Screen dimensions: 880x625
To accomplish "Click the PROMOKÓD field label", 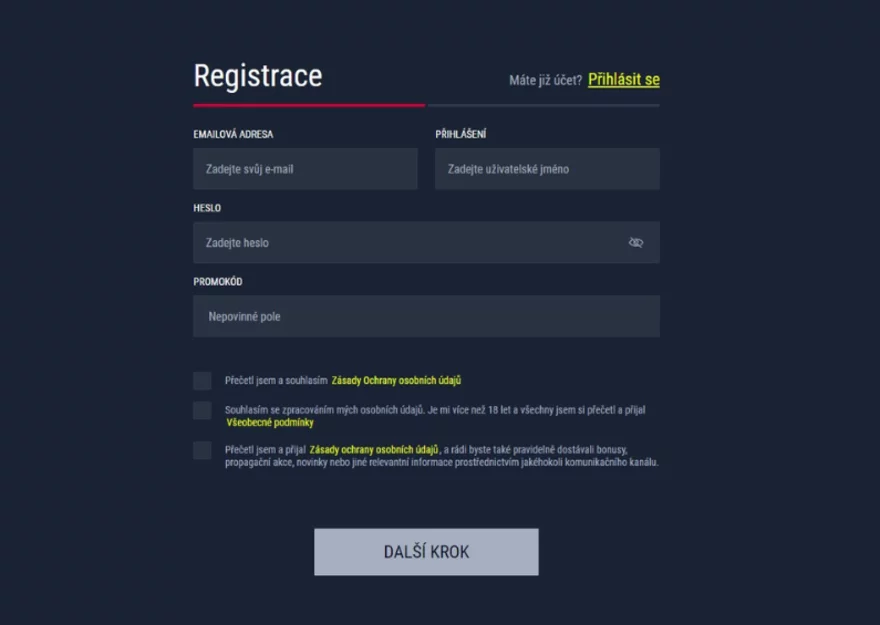I will click(218, 282).
